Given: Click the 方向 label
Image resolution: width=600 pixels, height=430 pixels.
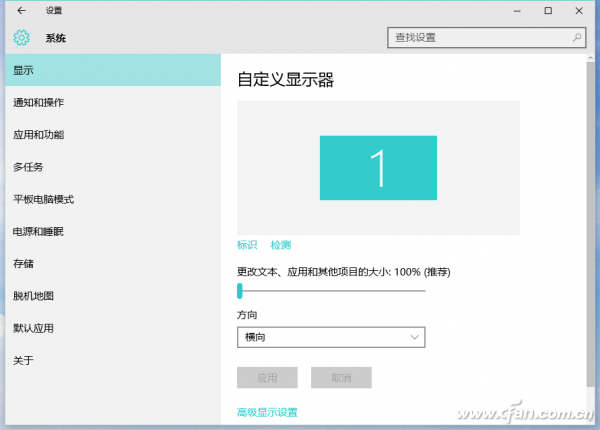Looking at the screenshot, I should (247, 315).
